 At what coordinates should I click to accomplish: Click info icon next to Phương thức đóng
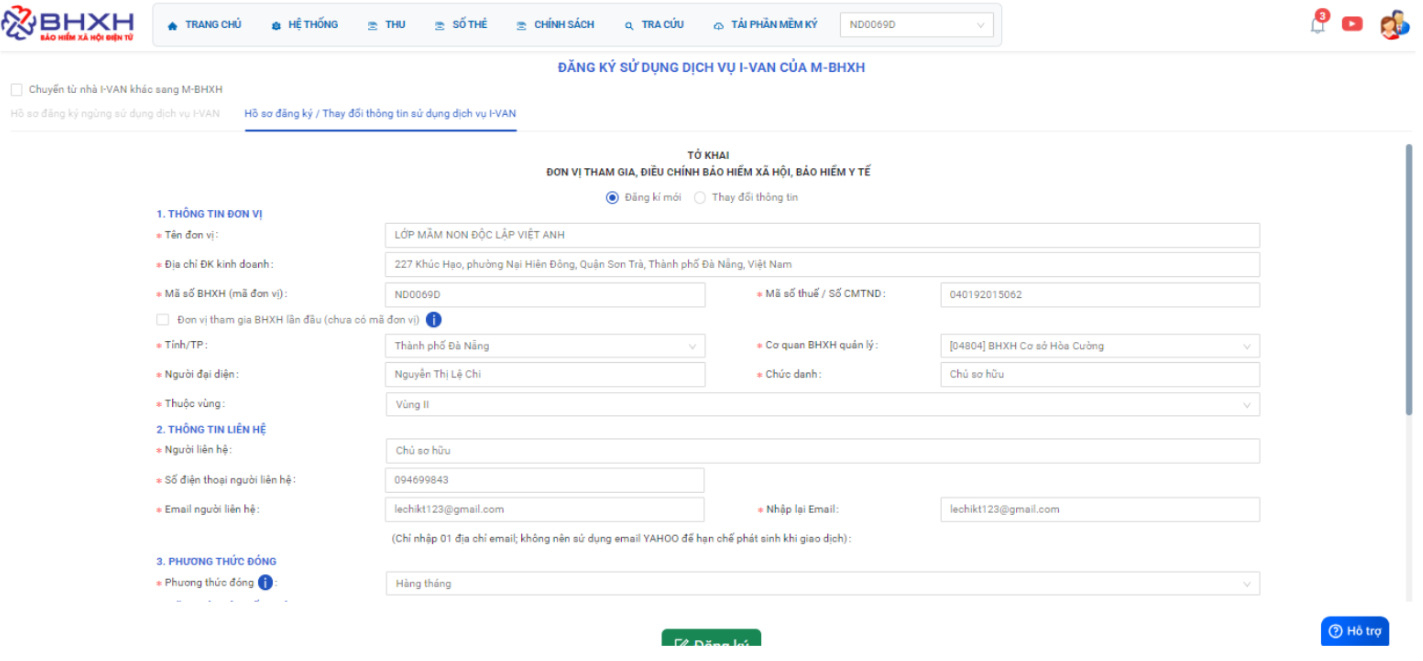tap(265, 583)
